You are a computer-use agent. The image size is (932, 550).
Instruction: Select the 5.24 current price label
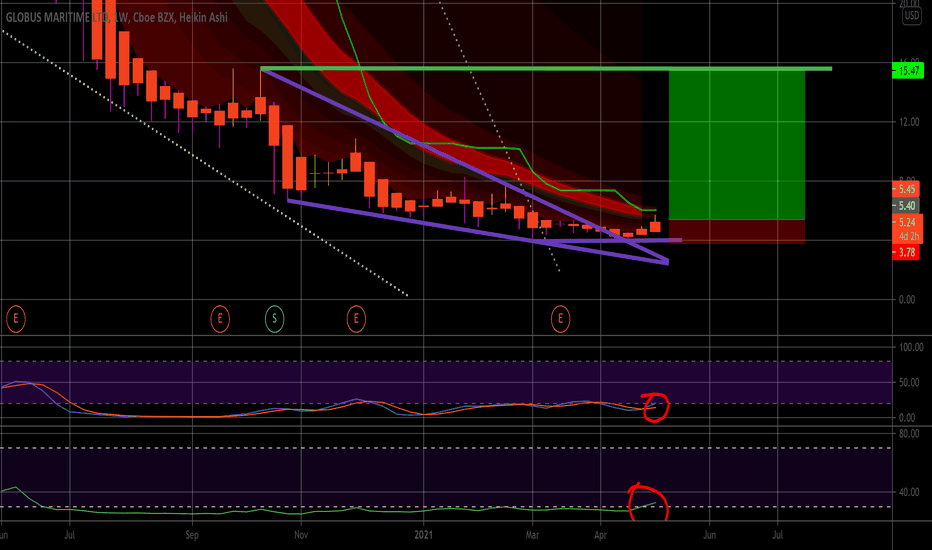click(908, 222)
